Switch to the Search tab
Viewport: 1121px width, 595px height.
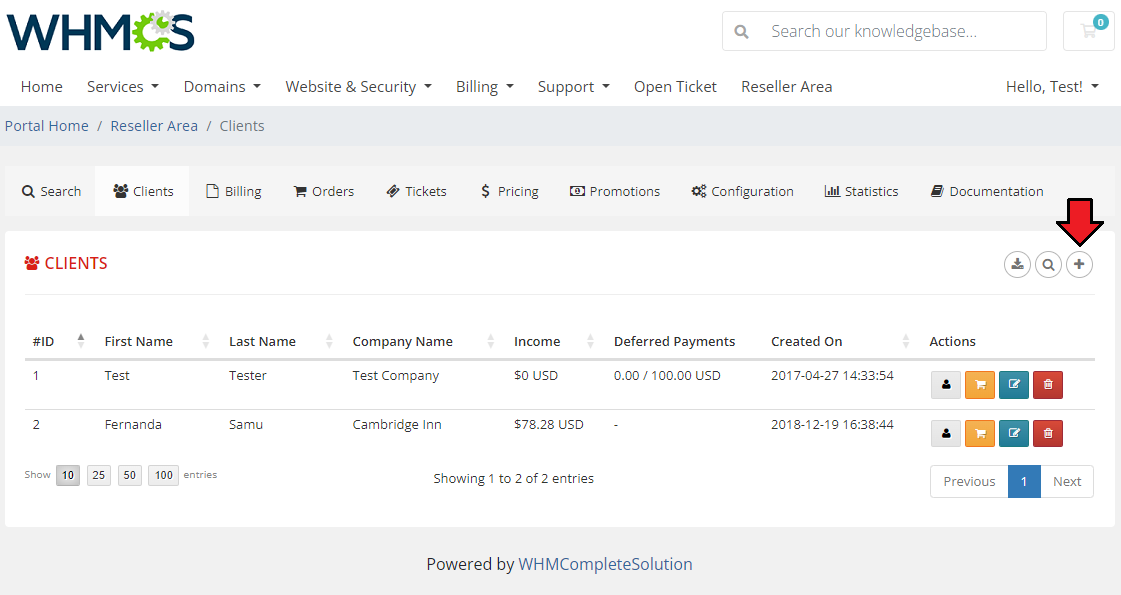tap(51, 191)
